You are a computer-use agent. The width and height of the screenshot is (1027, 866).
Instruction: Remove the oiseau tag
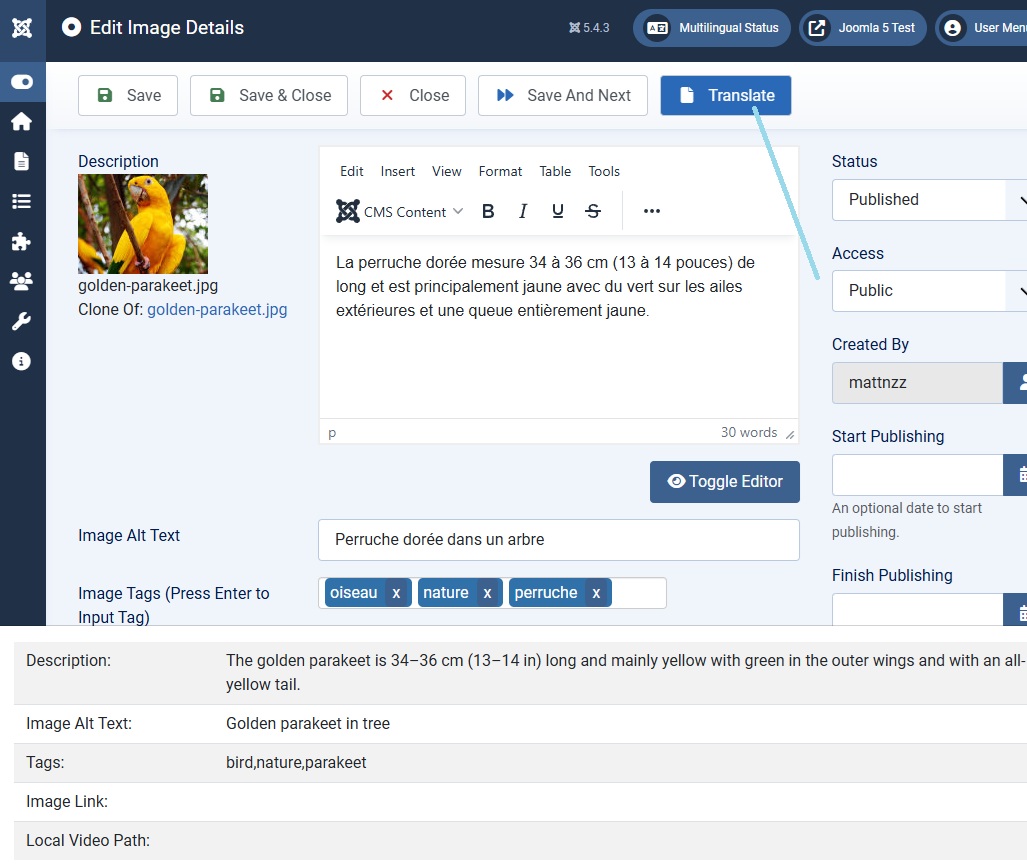[396, 593]
